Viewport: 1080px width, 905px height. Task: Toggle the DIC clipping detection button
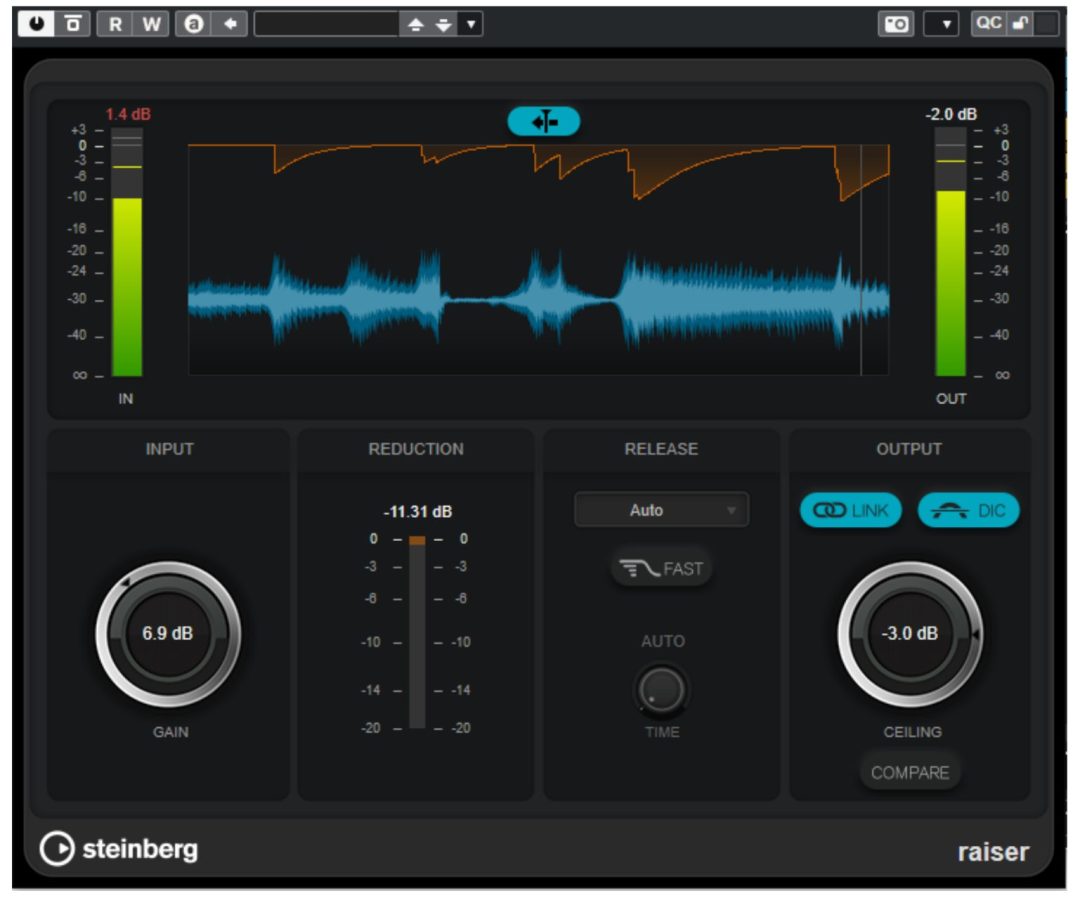coord(968,510)
